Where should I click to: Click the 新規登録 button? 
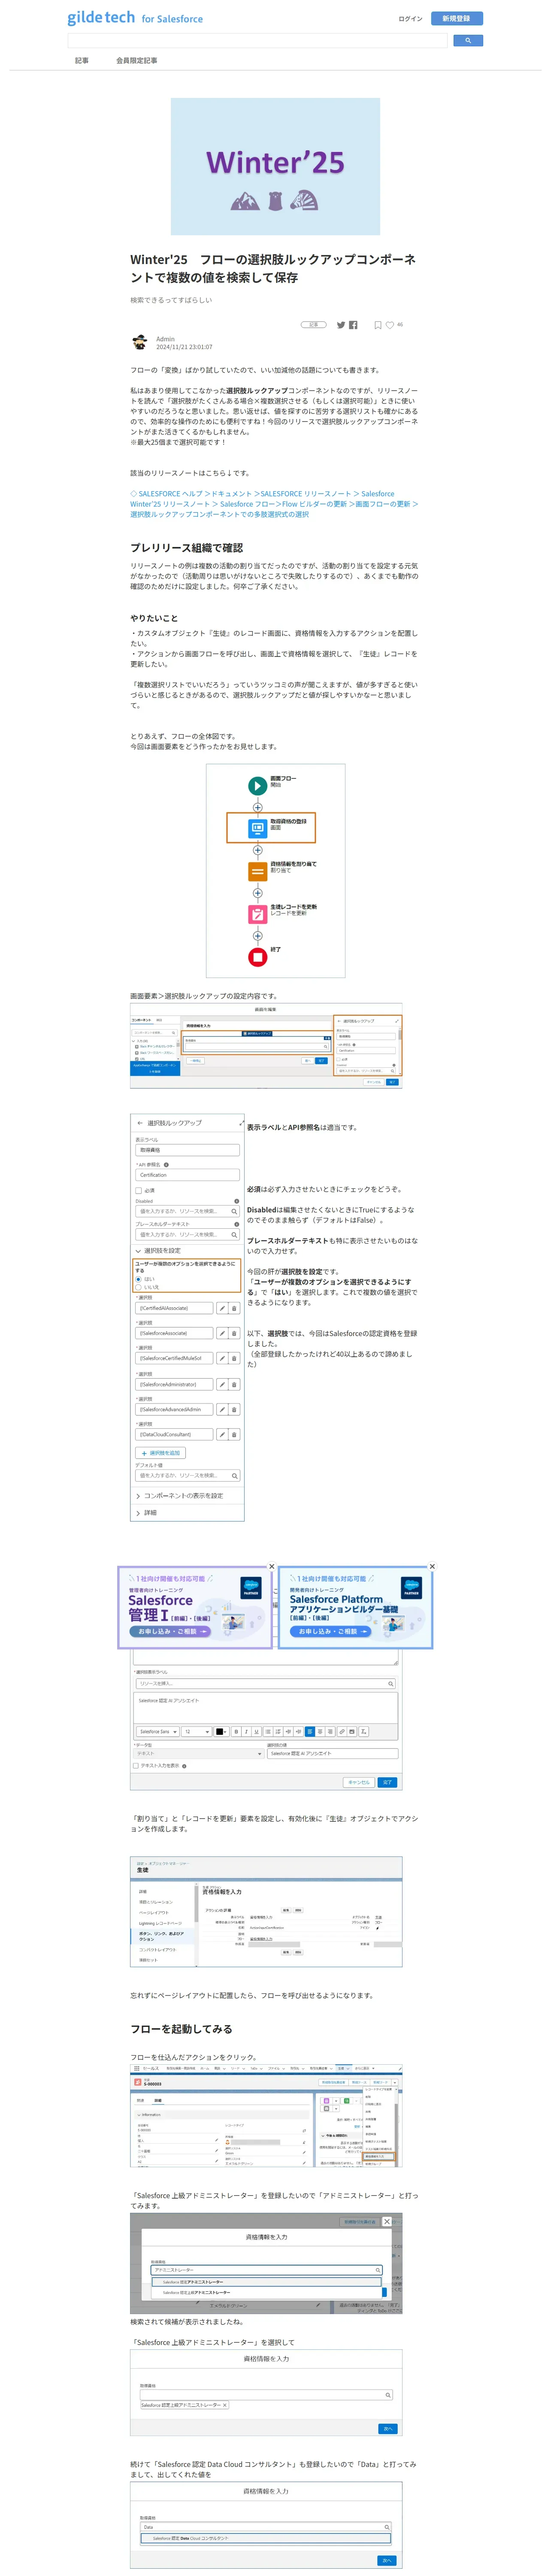(456, 18)
